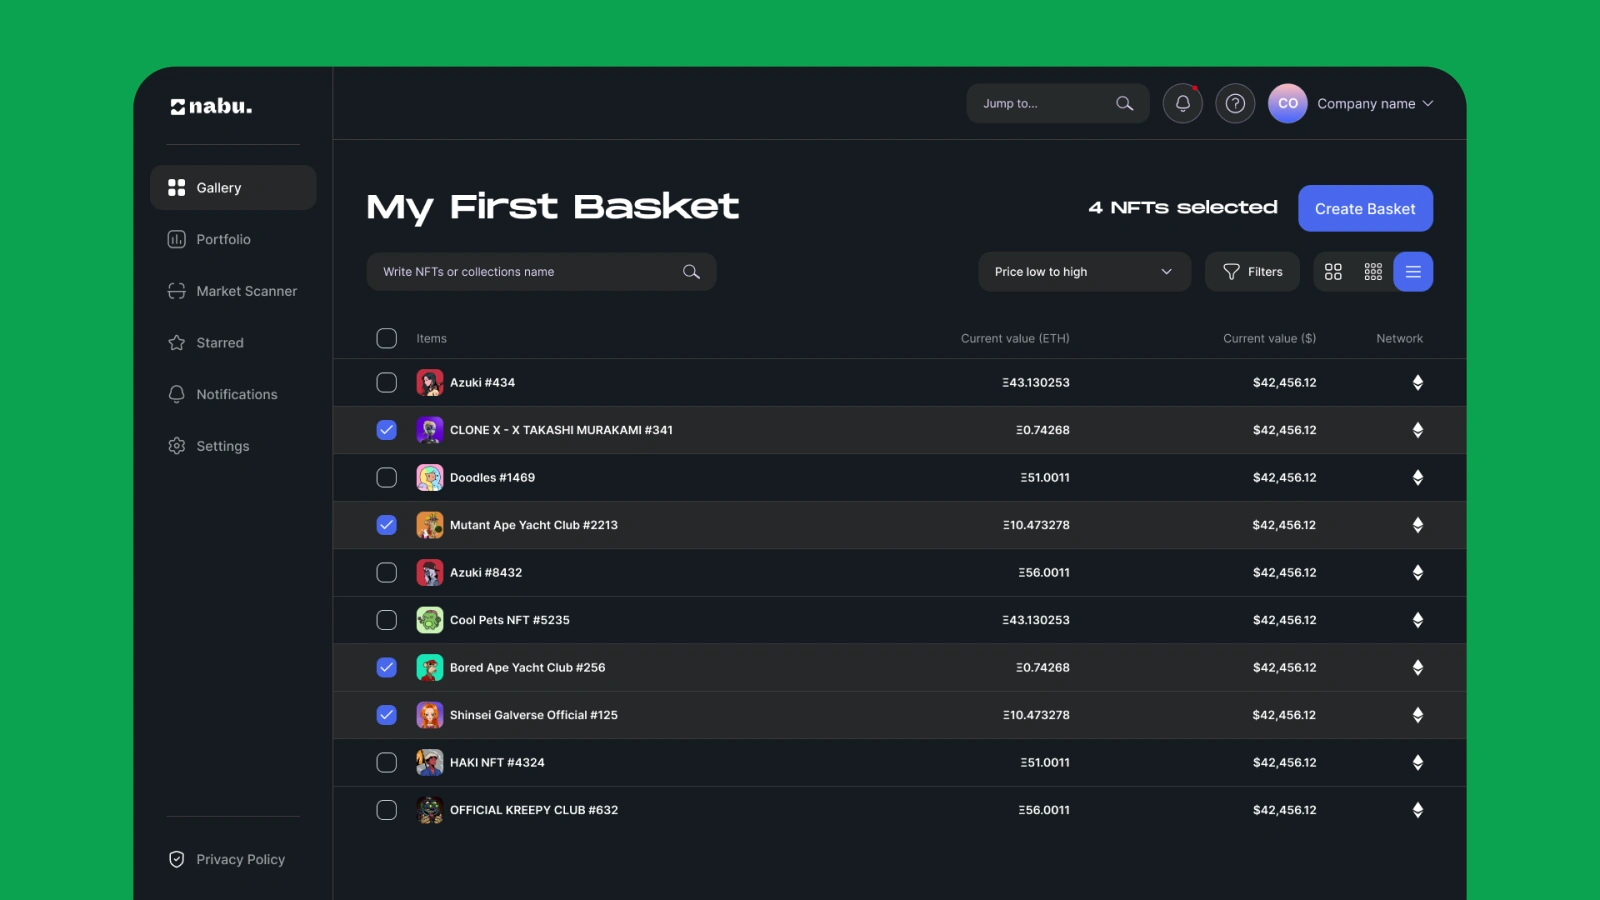Click Ethereum icon for Cool Pets NFT #5235

click(1417, 620)
